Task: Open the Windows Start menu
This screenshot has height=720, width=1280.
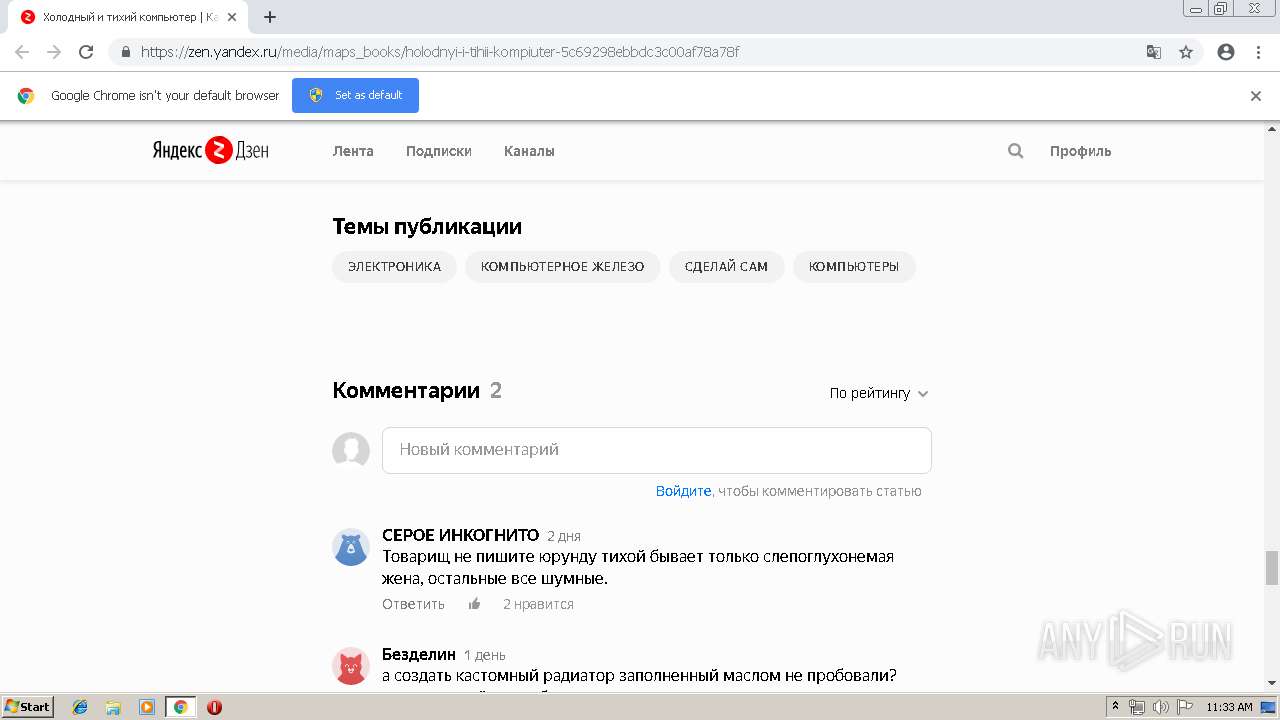Action: [27, 707]
